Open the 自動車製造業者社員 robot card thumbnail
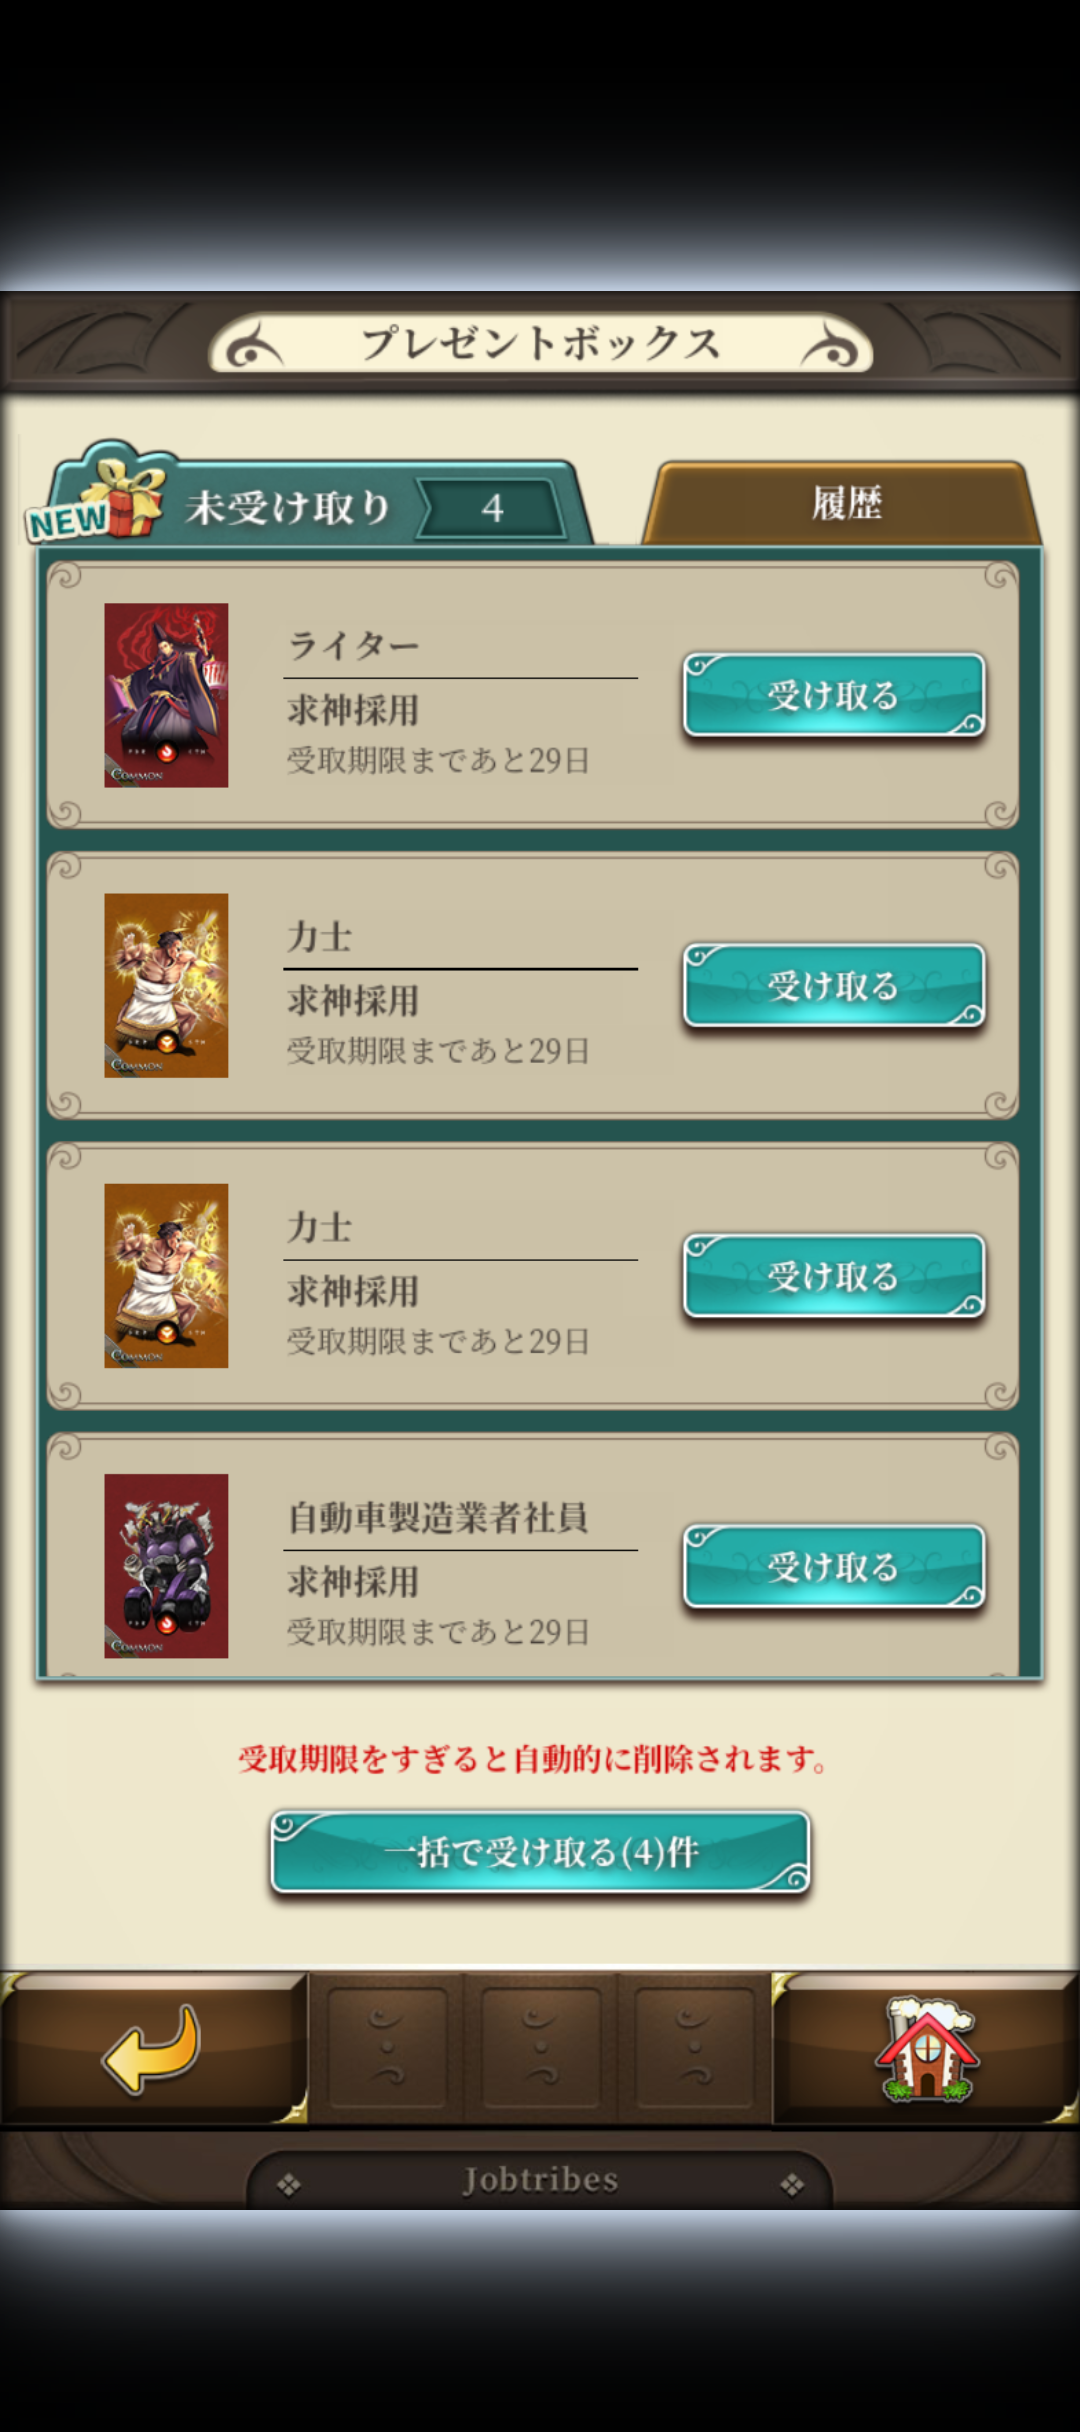This screenshot has width=1080, height=2432. pos(166,1566)
